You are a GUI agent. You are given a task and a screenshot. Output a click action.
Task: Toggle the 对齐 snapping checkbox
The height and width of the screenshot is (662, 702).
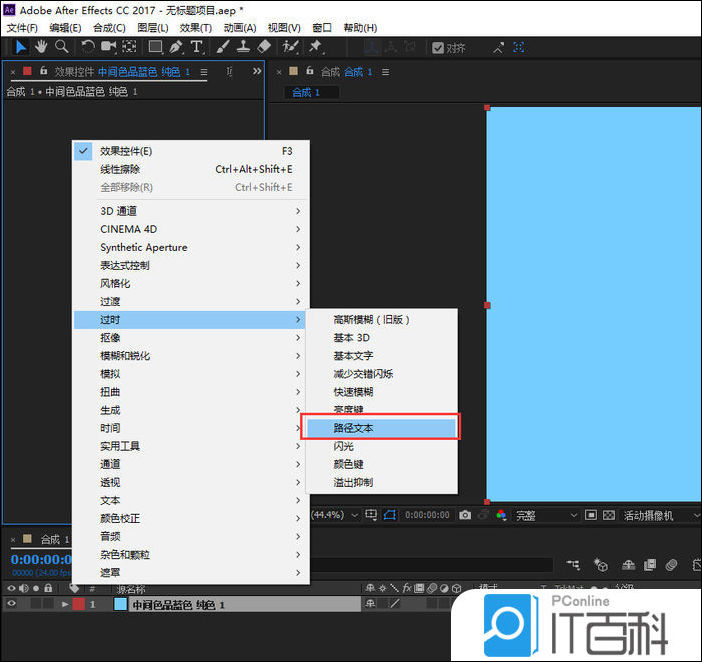click(438, 48)
